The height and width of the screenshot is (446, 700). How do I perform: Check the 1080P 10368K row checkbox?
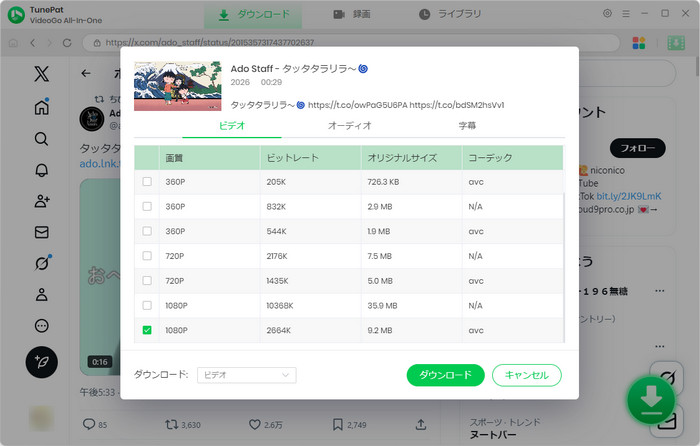[147, 305]
